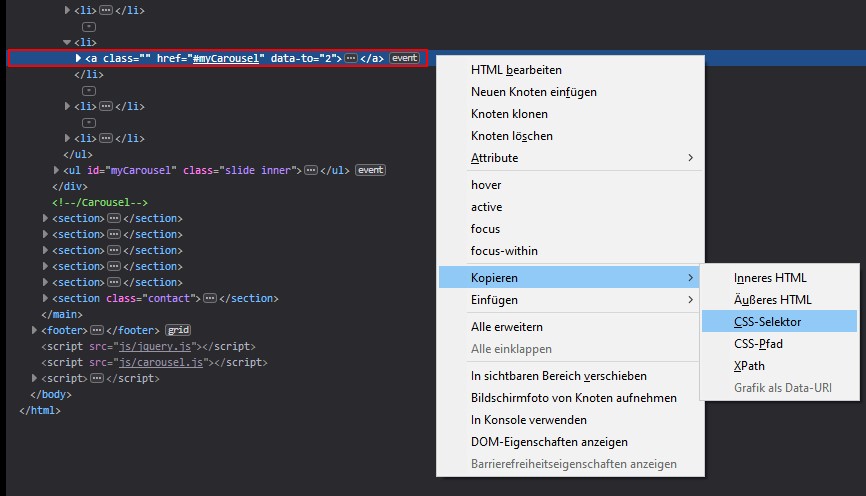Choose In sichtbaren Bereich verschieben
Viewport: 866px width, 496px height.
(571, 376)
